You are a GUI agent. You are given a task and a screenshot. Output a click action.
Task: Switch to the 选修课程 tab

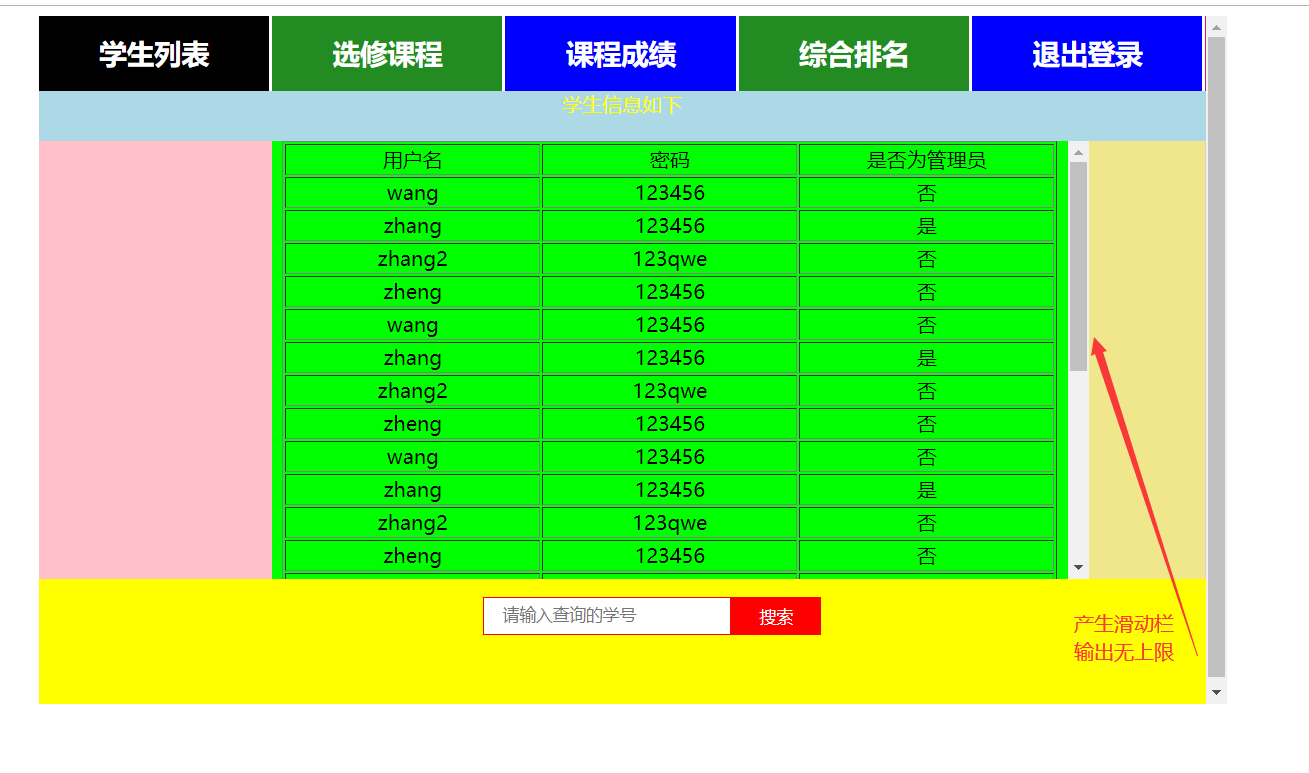pos(386,53)
